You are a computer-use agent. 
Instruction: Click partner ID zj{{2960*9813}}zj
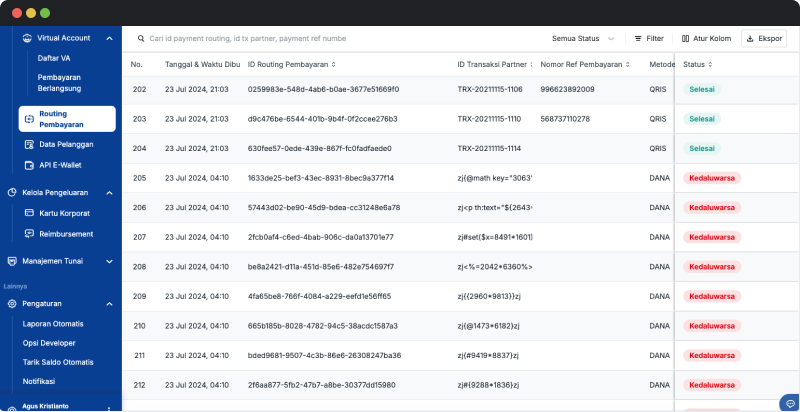pyautogui.click(x=489, y=297)
